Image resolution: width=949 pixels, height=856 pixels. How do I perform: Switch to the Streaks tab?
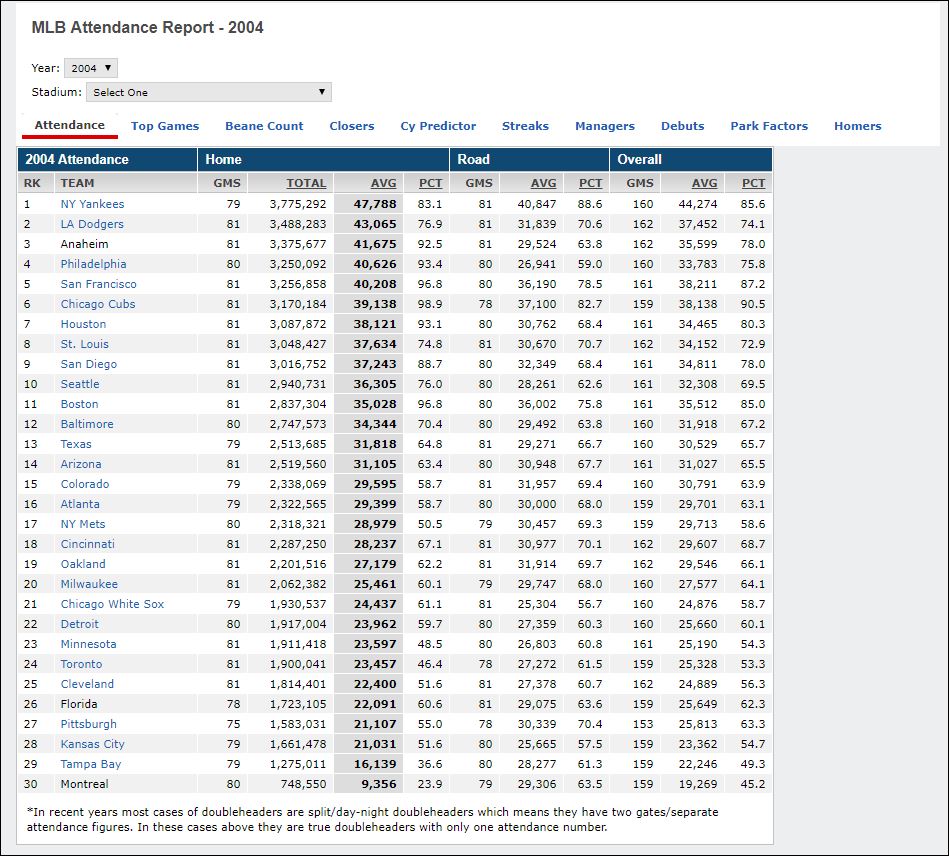tap(525, 126)
